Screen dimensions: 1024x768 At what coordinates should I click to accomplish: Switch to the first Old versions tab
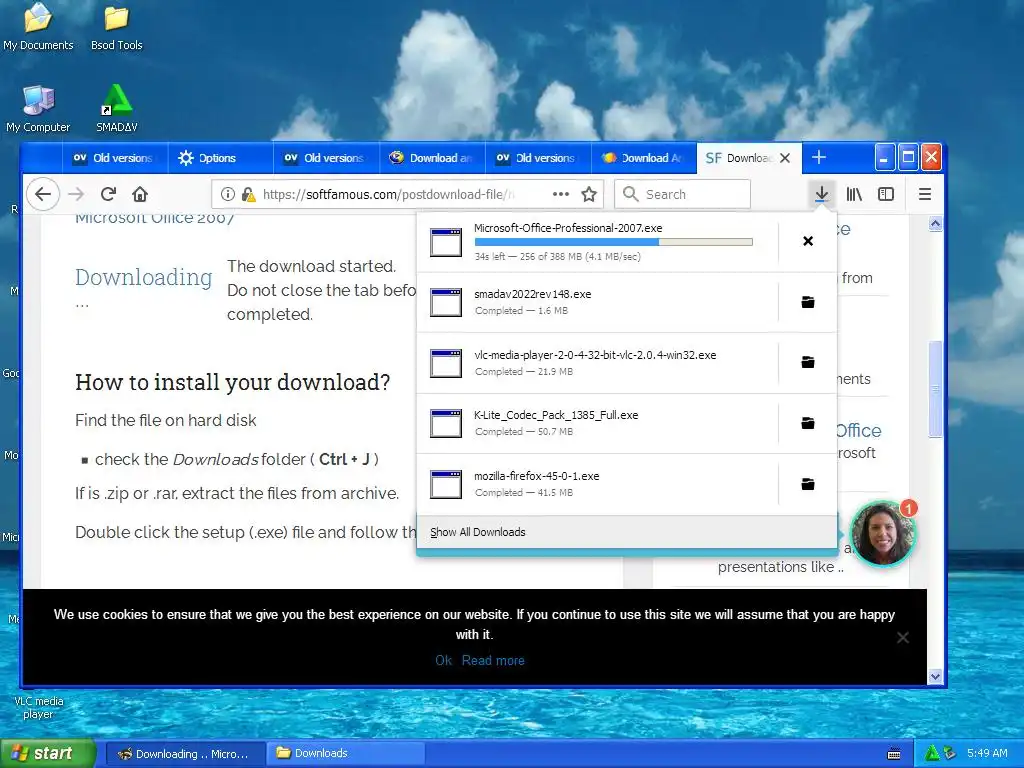[114, 158]
